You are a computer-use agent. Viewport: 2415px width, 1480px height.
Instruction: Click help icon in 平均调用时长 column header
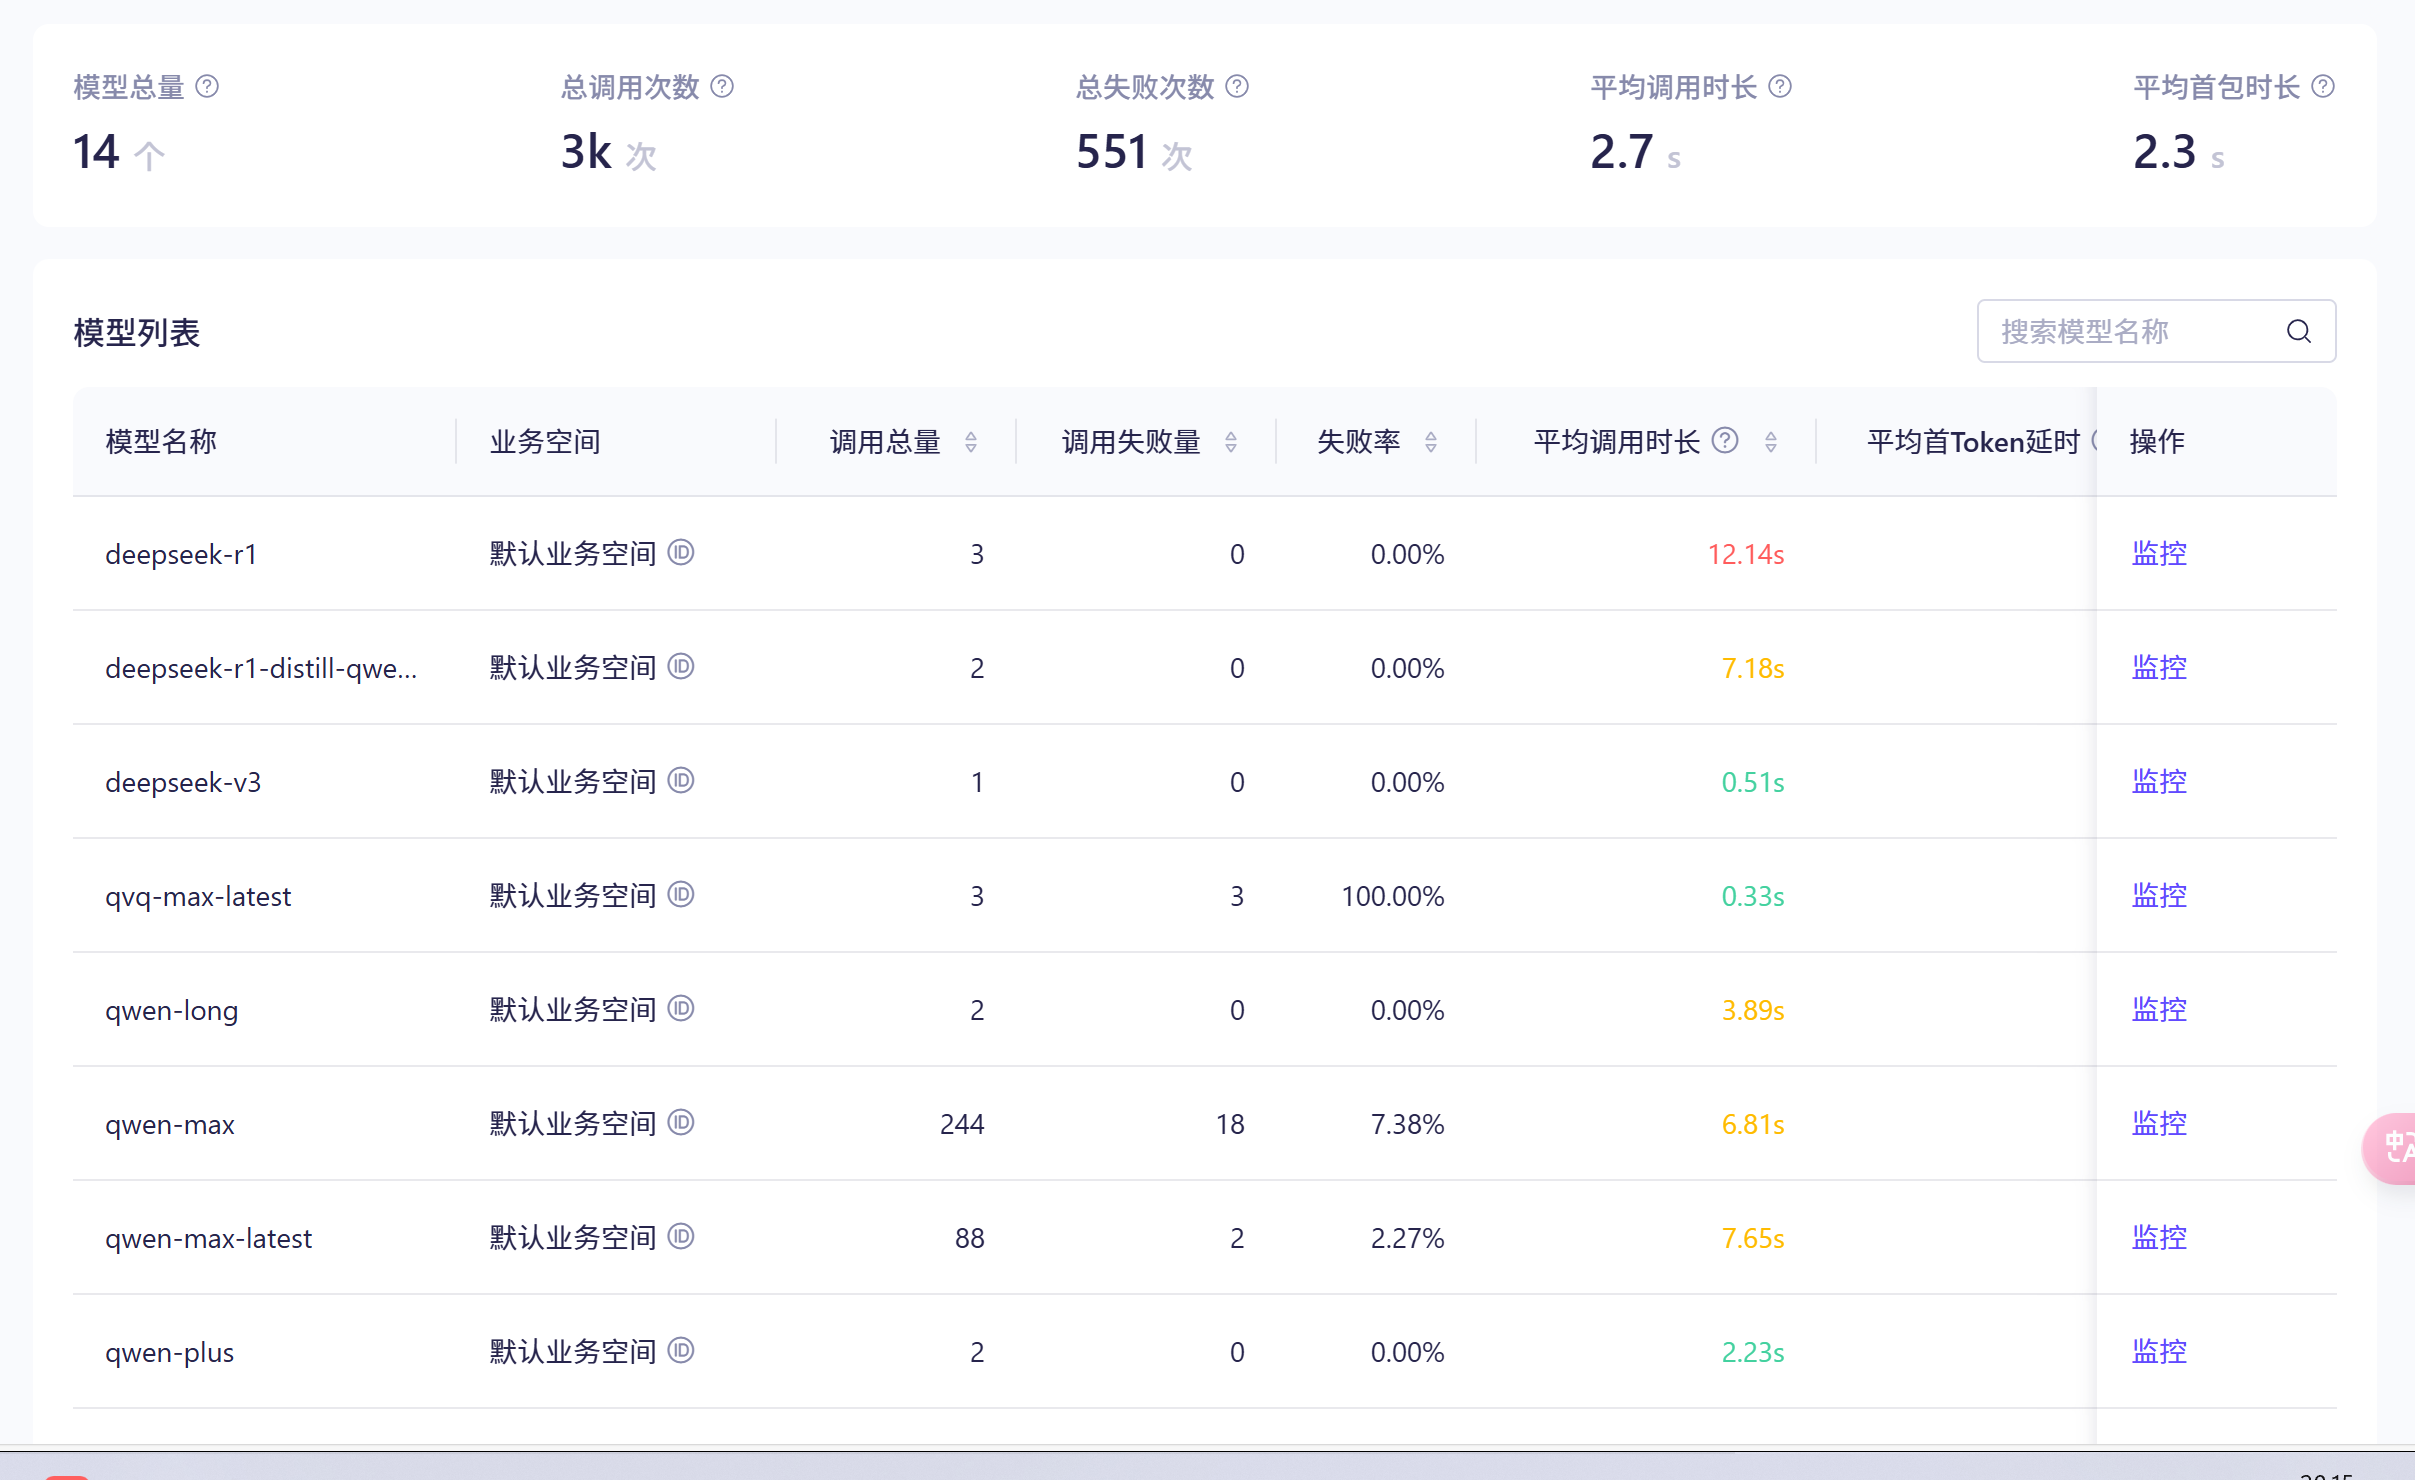(x=1725, y=440)
